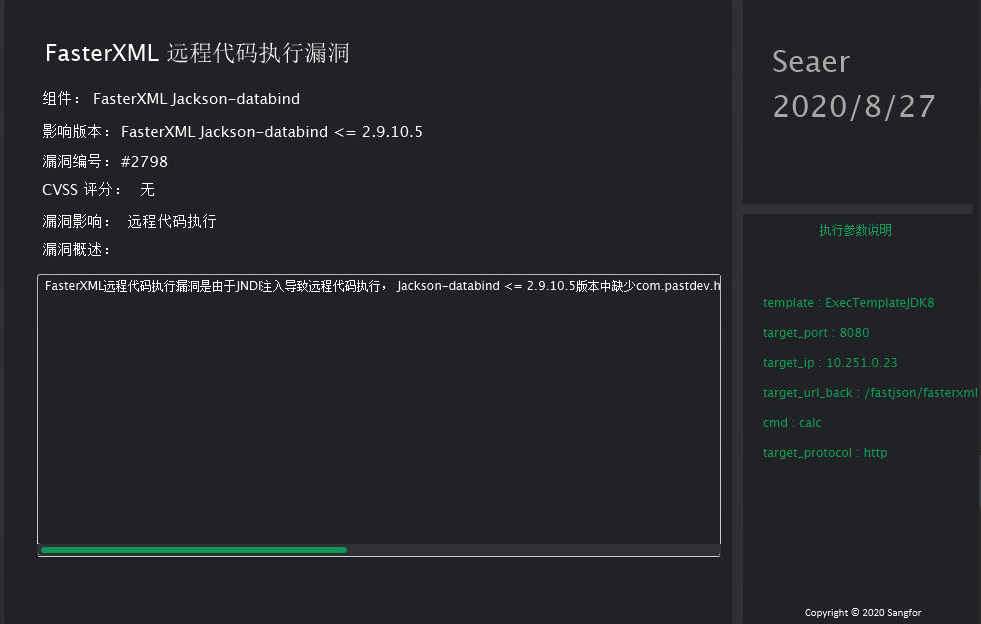Select the JNDI injection description text
This screenshot has height=624, width=981.
point(380,285)
